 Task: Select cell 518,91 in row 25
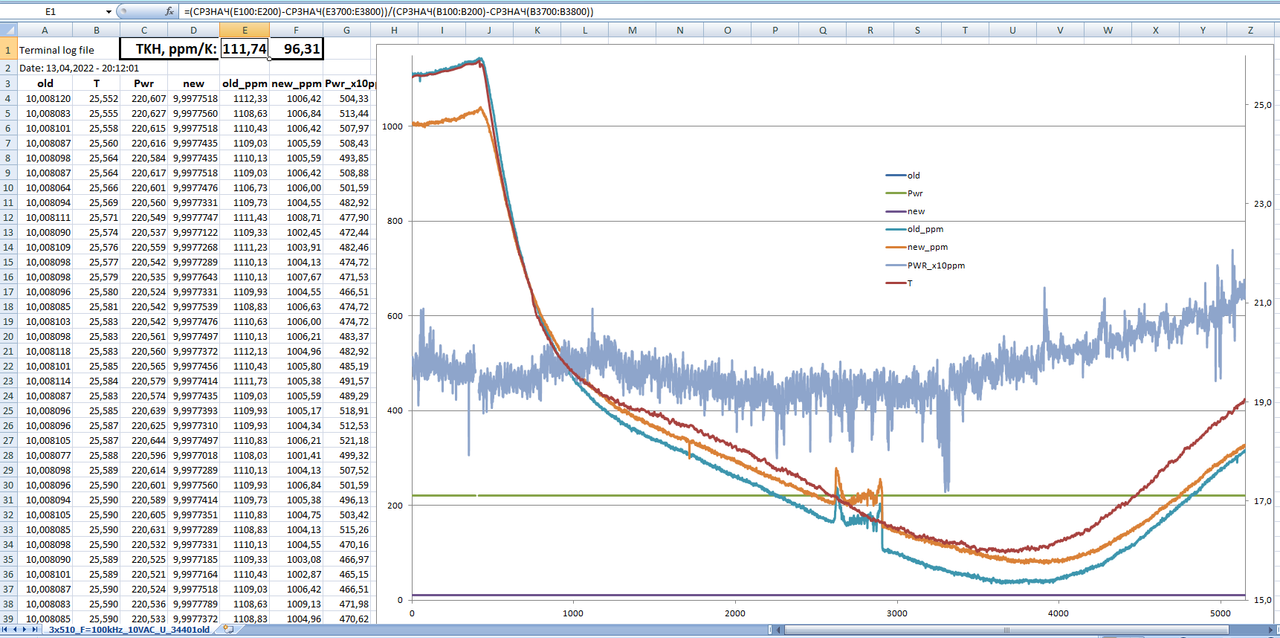(x=346, y=411)
